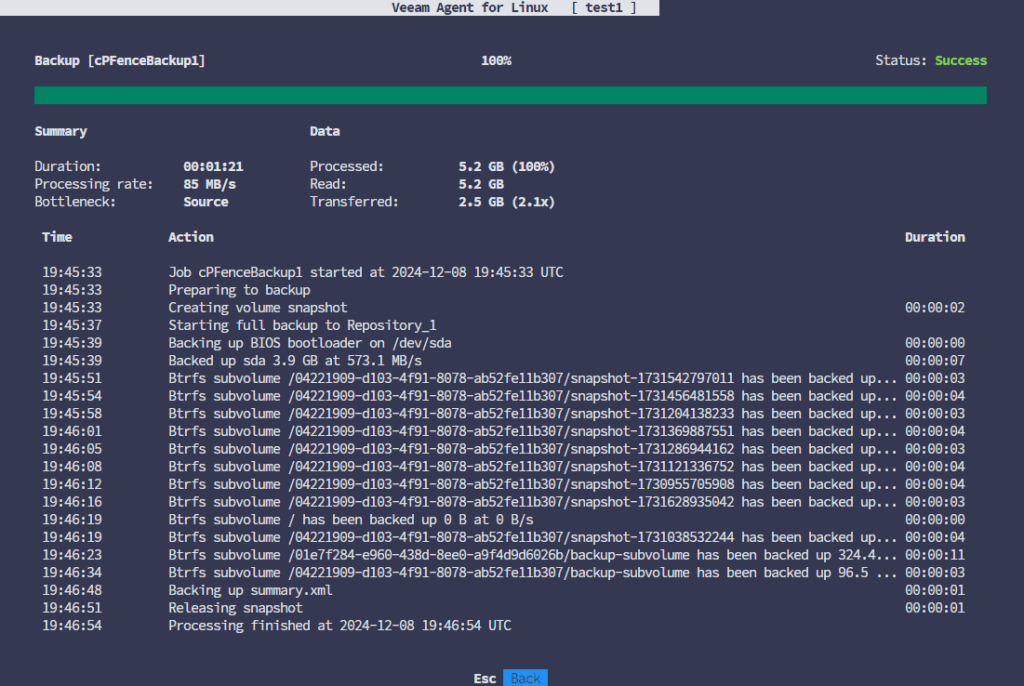Select the 'Creating volume snapshot' log row
Viewport: 1024px width, 686px height.
[257, 308]
